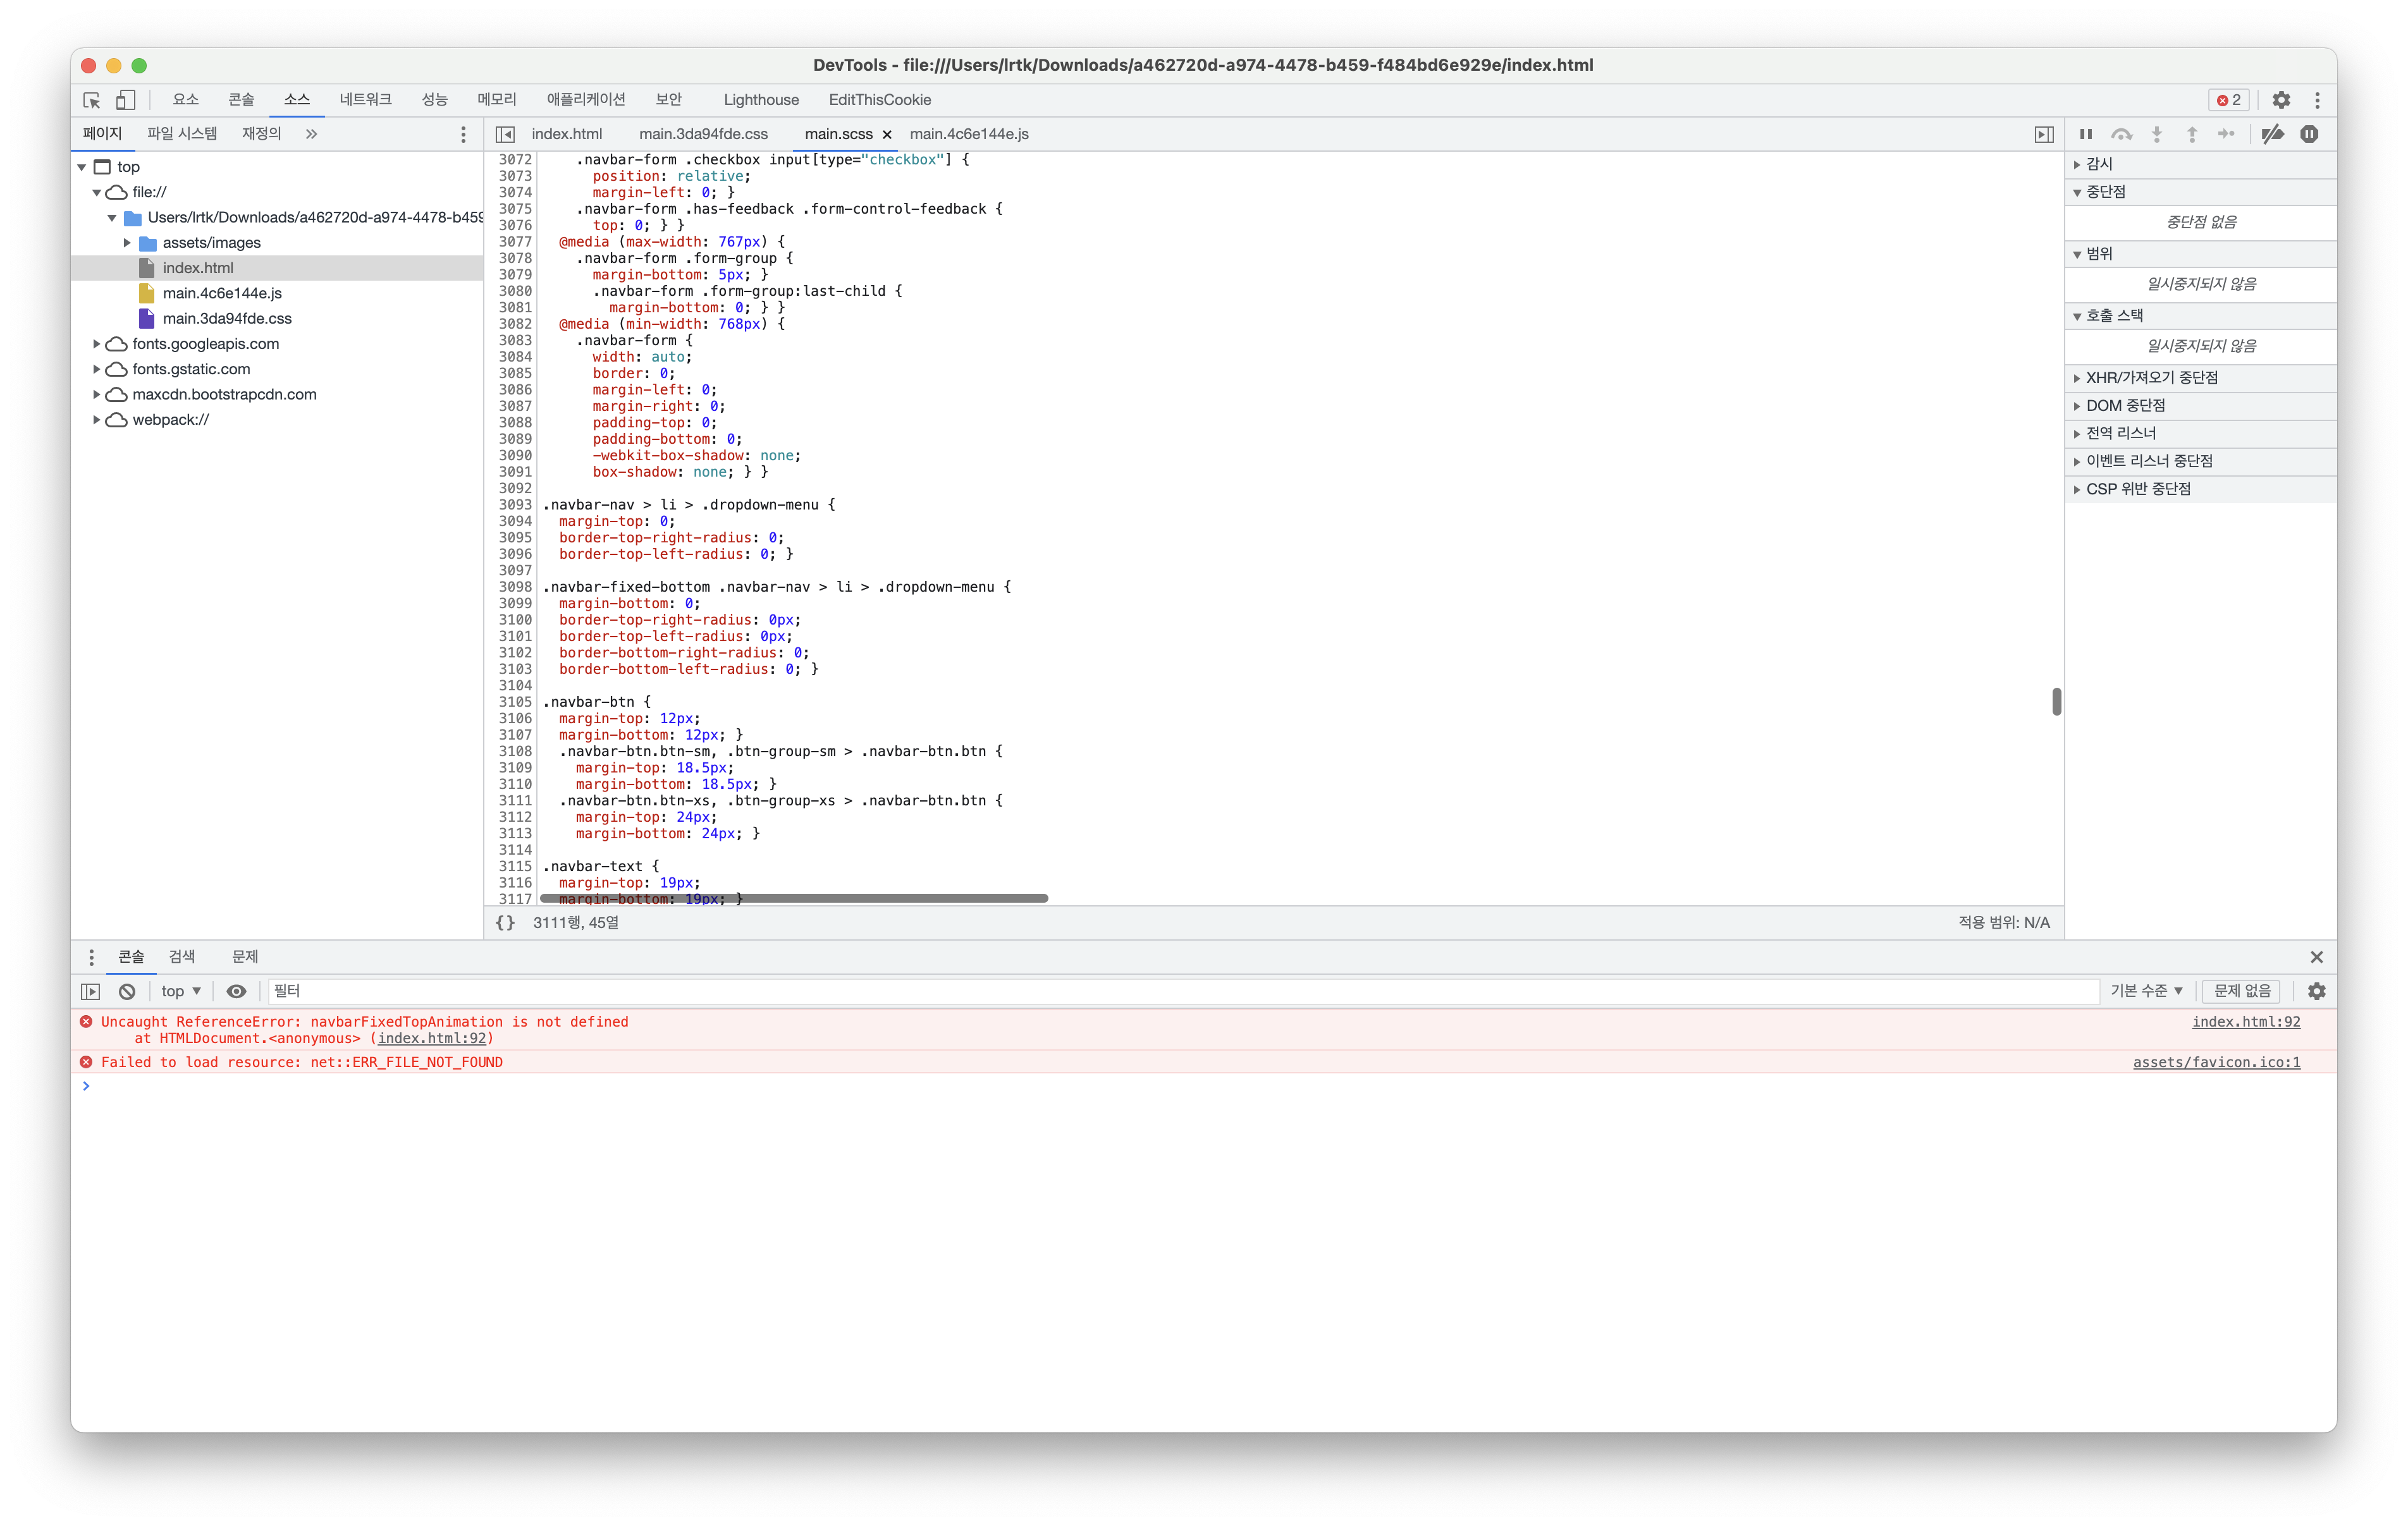This screenshot has width=2408, height=1526.
Task: Open DevTools settings gear icon
Action: [x=2280, y=100]
